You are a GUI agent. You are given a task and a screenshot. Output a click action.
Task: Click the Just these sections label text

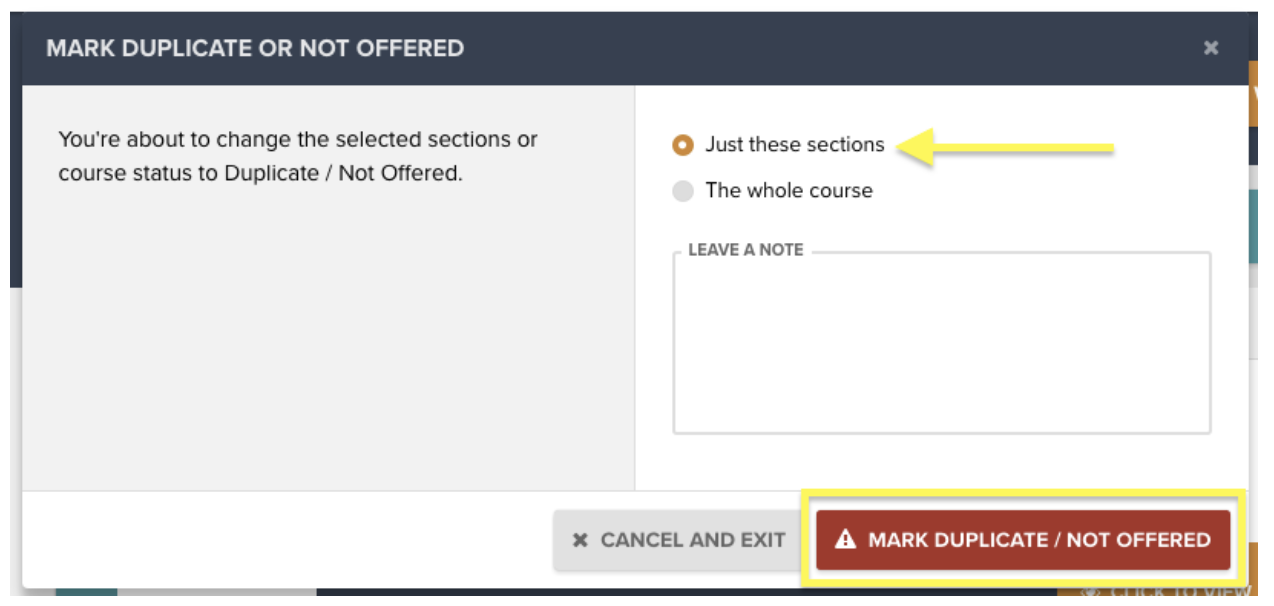click(x=795, y=144)
